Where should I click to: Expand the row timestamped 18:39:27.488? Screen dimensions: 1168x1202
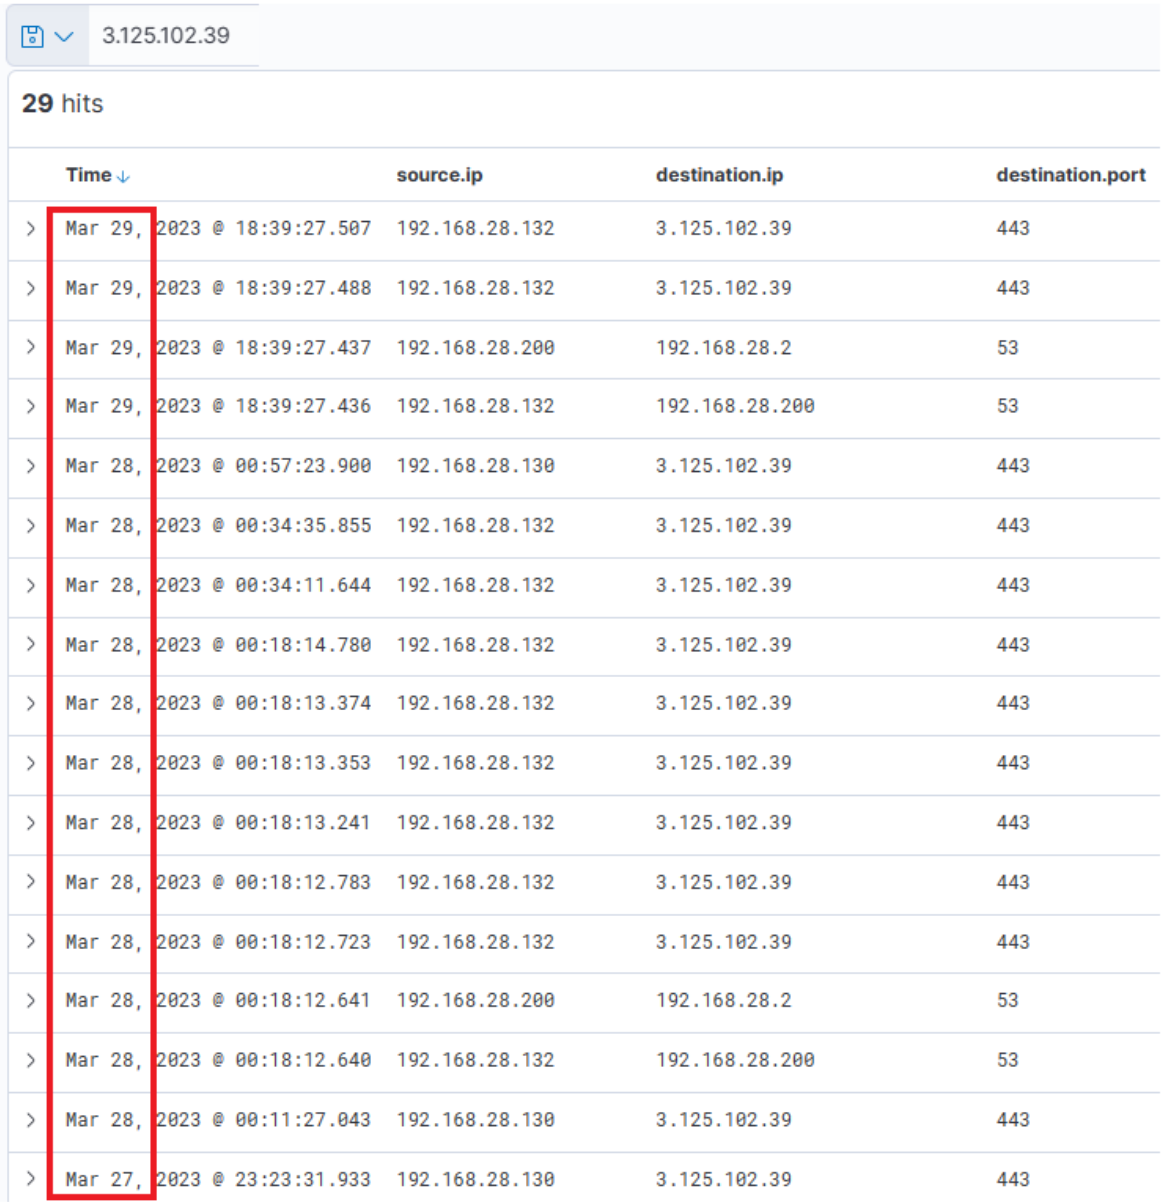31,288
